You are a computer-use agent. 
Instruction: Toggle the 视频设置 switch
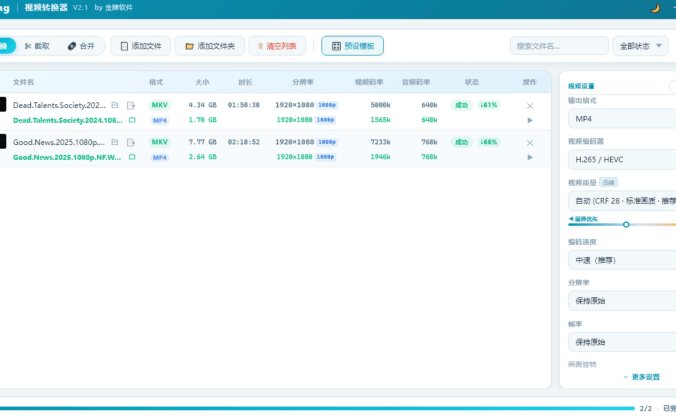click(x=673, y=86)
